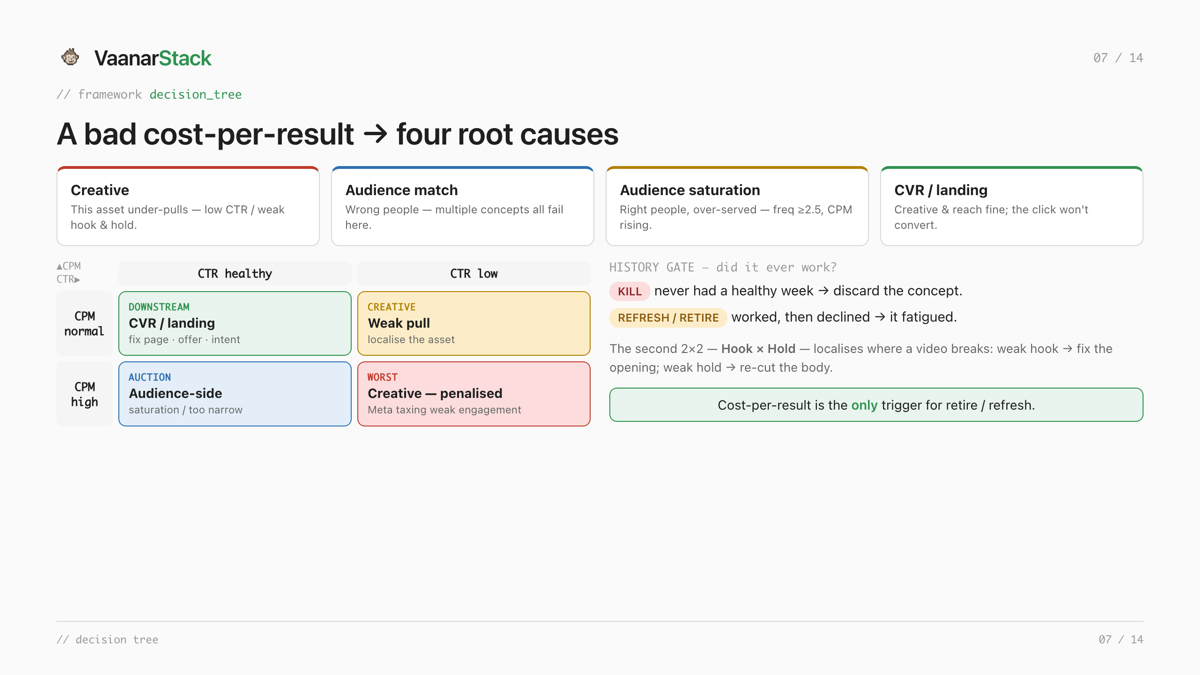This screenshot has width=1200, height=675.
Task: Click 'saturation / too narrow' subtitle
Action: [x=185, y=410]
